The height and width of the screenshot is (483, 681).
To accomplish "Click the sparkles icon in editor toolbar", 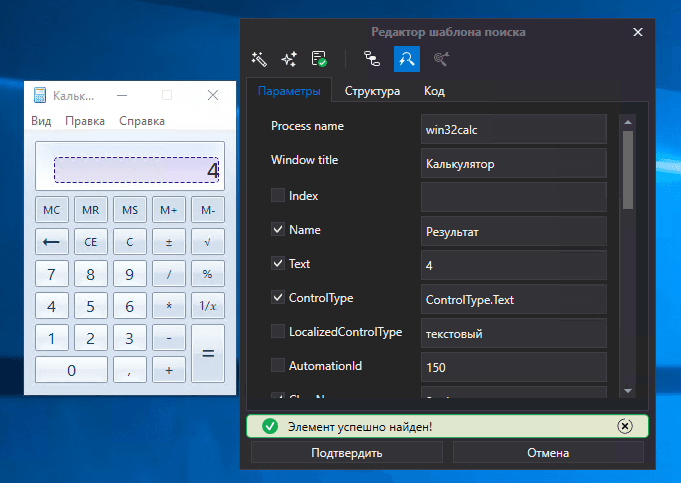I will tap(289, 59).
